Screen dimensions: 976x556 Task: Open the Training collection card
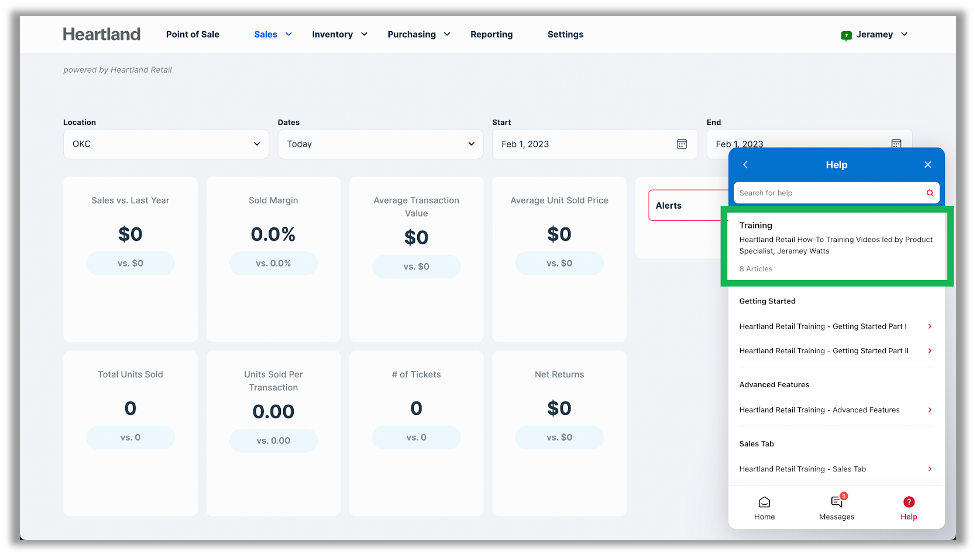coord(836,246)
